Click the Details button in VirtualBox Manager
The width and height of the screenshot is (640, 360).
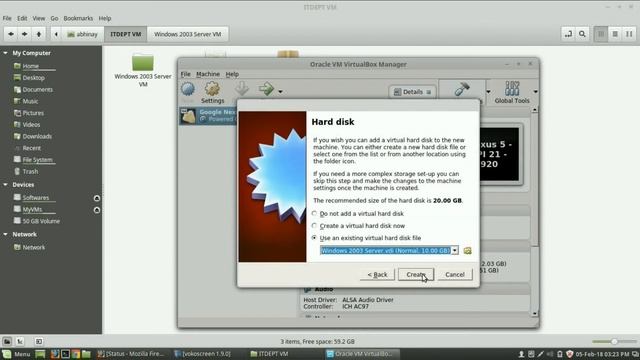tap(412, 92)
